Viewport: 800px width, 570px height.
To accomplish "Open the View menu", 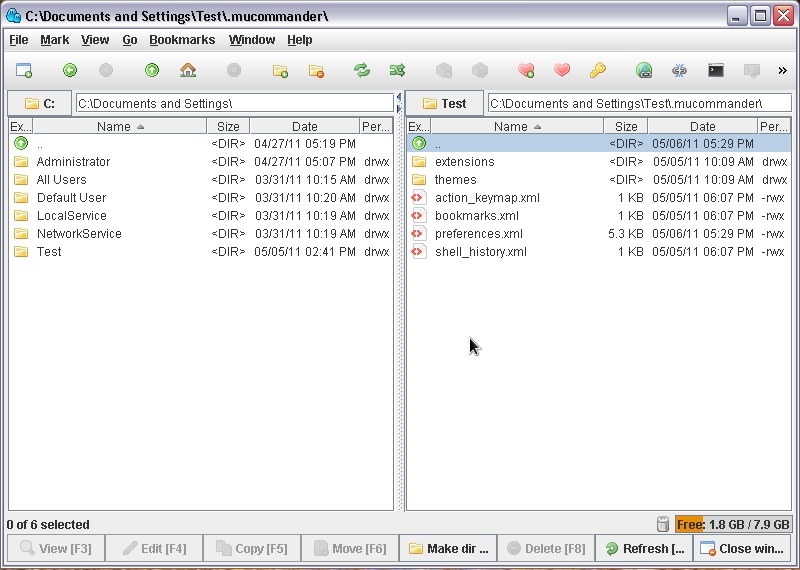I will click(95, 40).
